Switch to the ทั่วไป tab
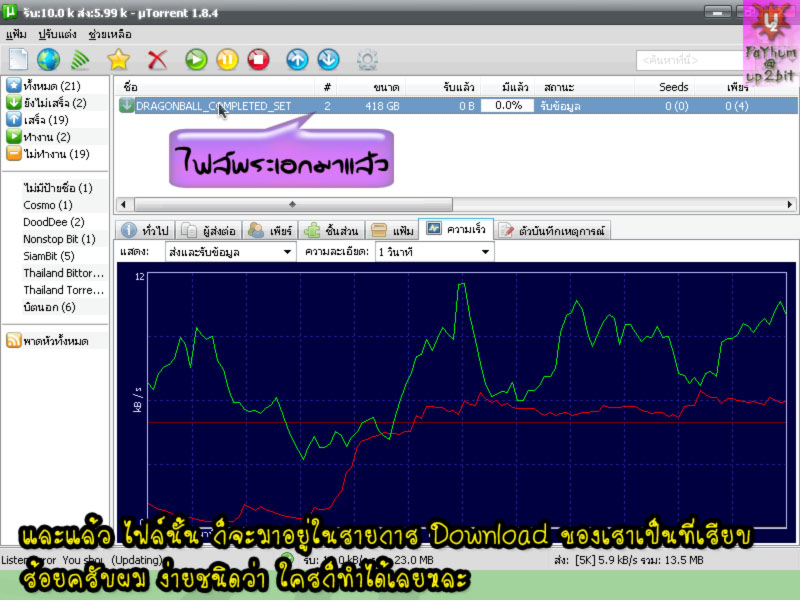Screen dimensions: 800x600 tap(145, 231)
